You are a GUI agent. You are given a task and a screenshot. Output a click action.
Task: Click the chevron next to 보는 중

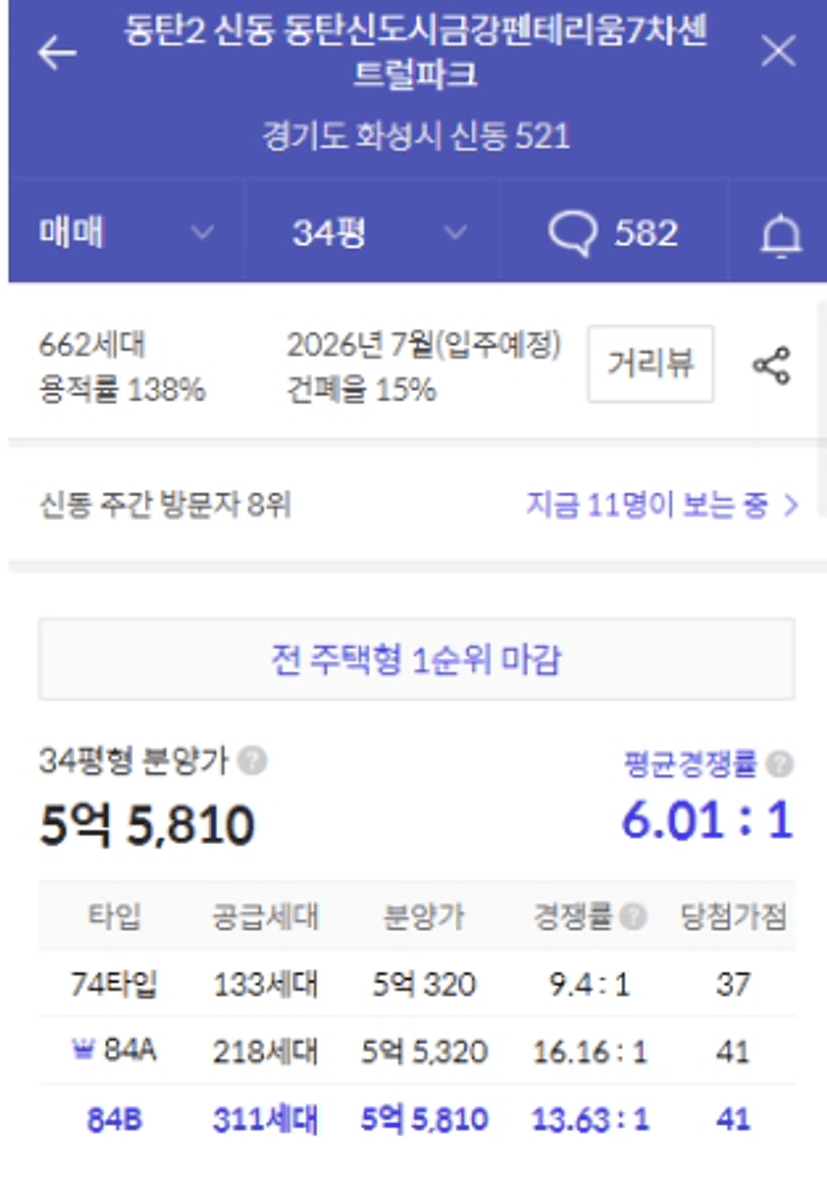click(x=791, y=505)
